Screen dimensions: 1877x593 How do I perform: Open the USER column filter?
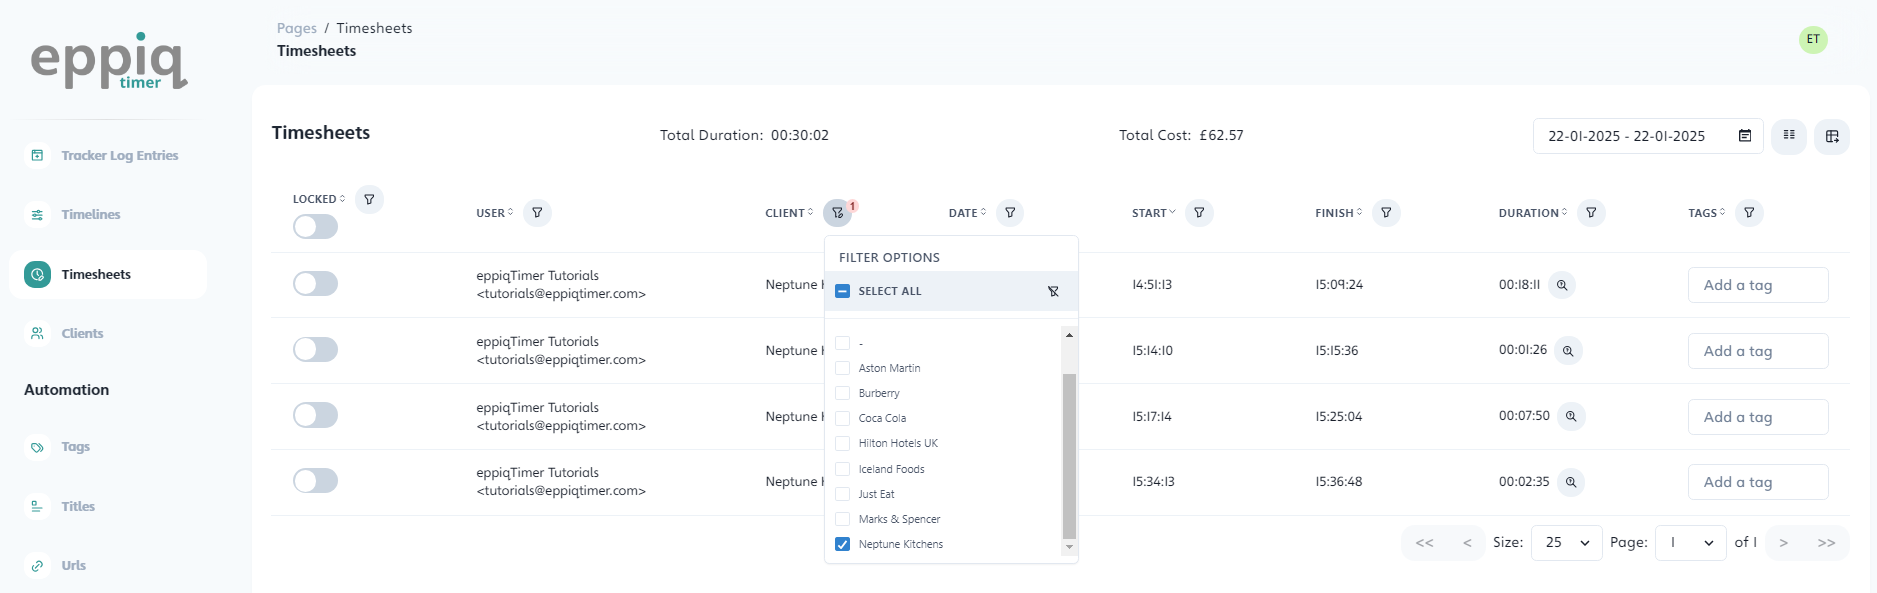coord(537,213)
